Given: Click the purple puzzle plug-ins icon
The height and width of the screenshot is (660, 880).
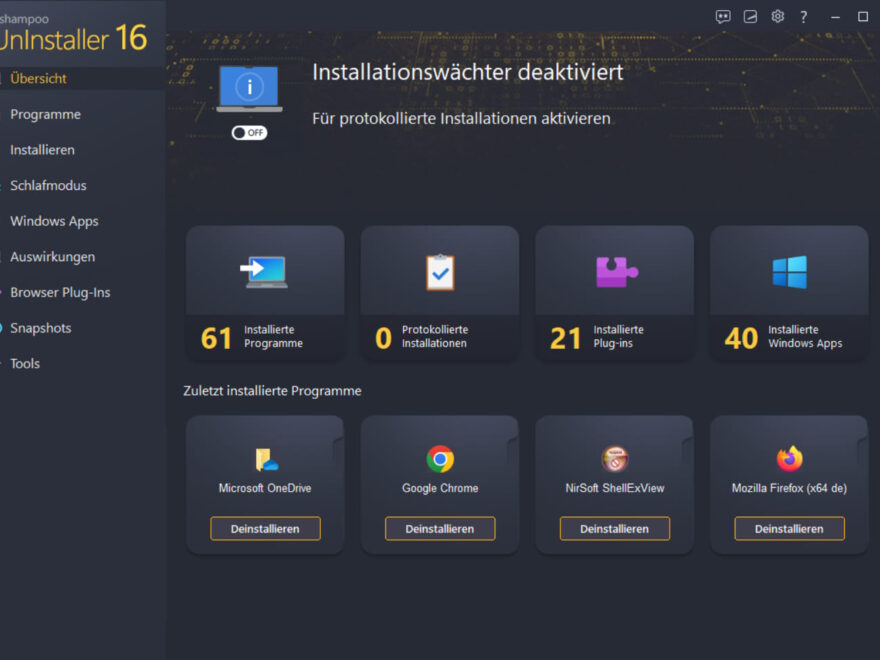Looking at the screenshot, I should click(616, 272).
